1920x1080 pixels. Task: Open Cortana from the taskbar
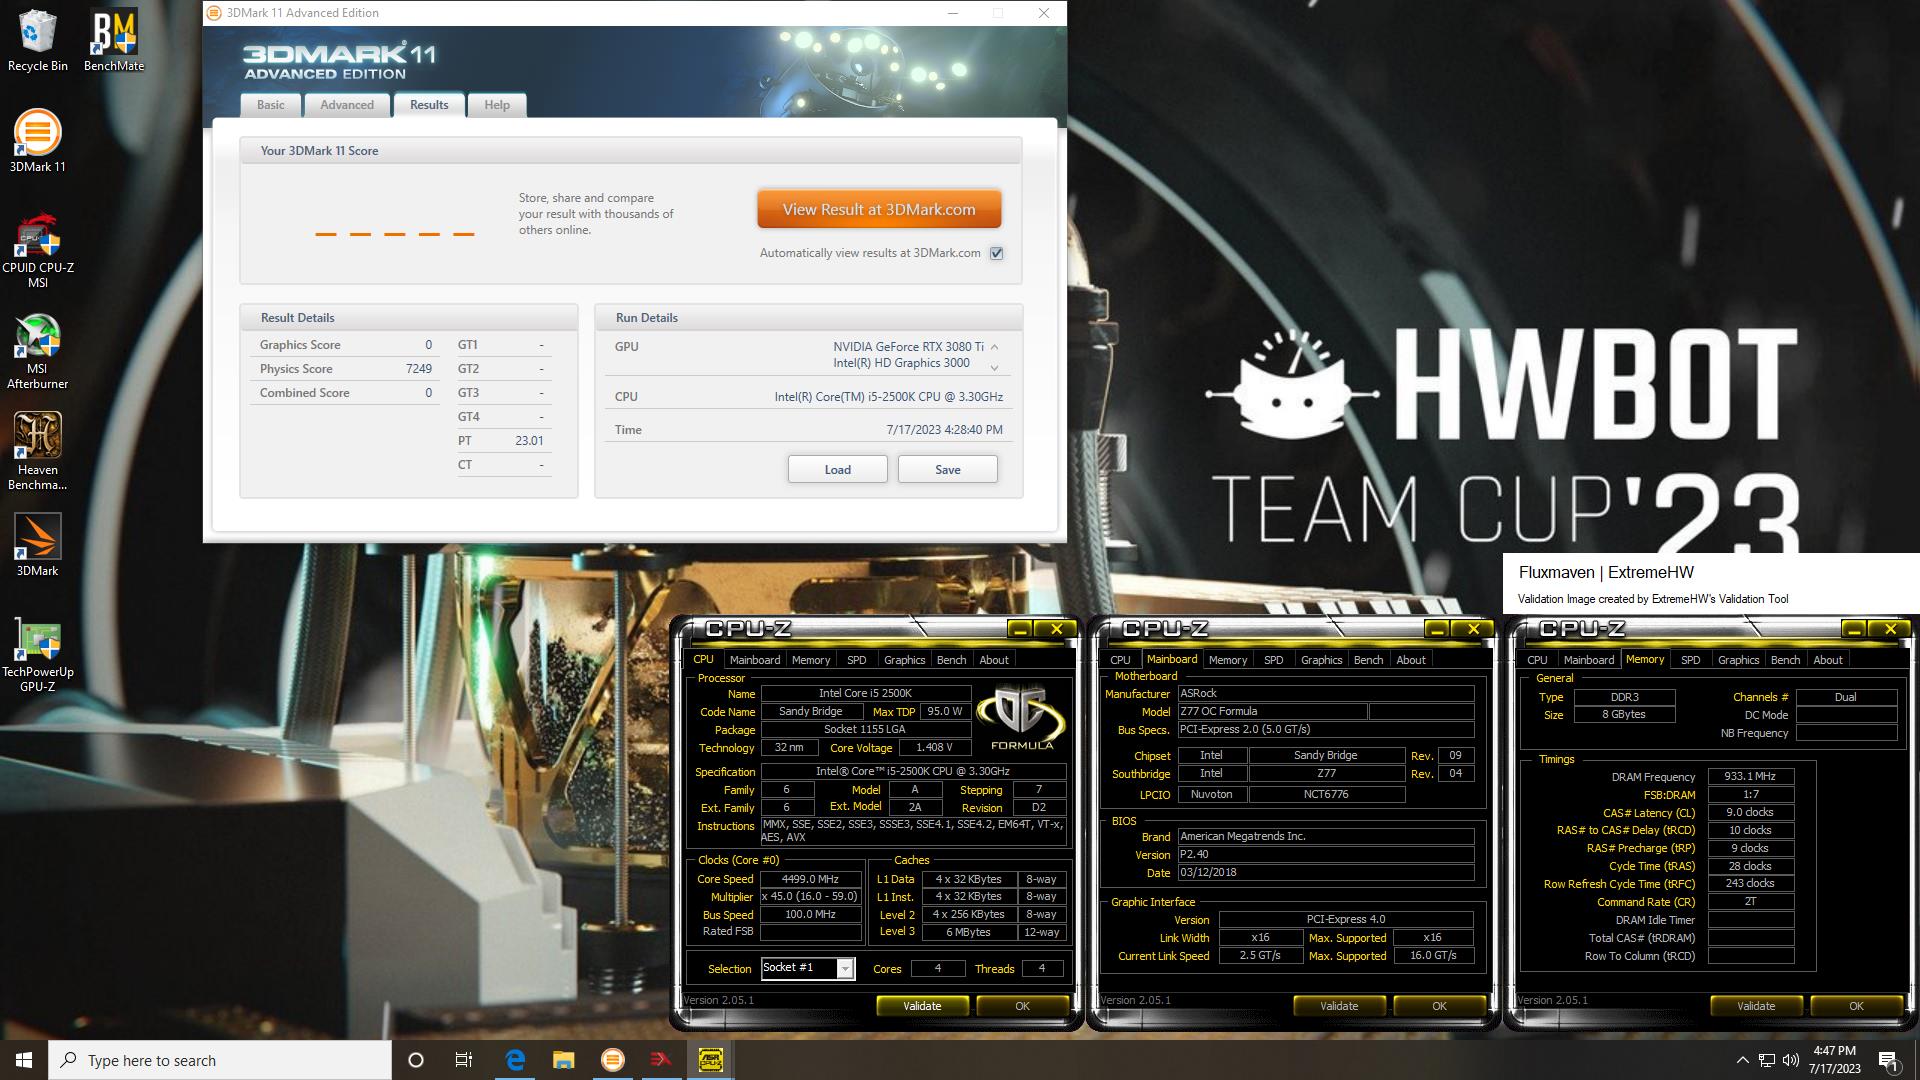[x=416, y=1060]
